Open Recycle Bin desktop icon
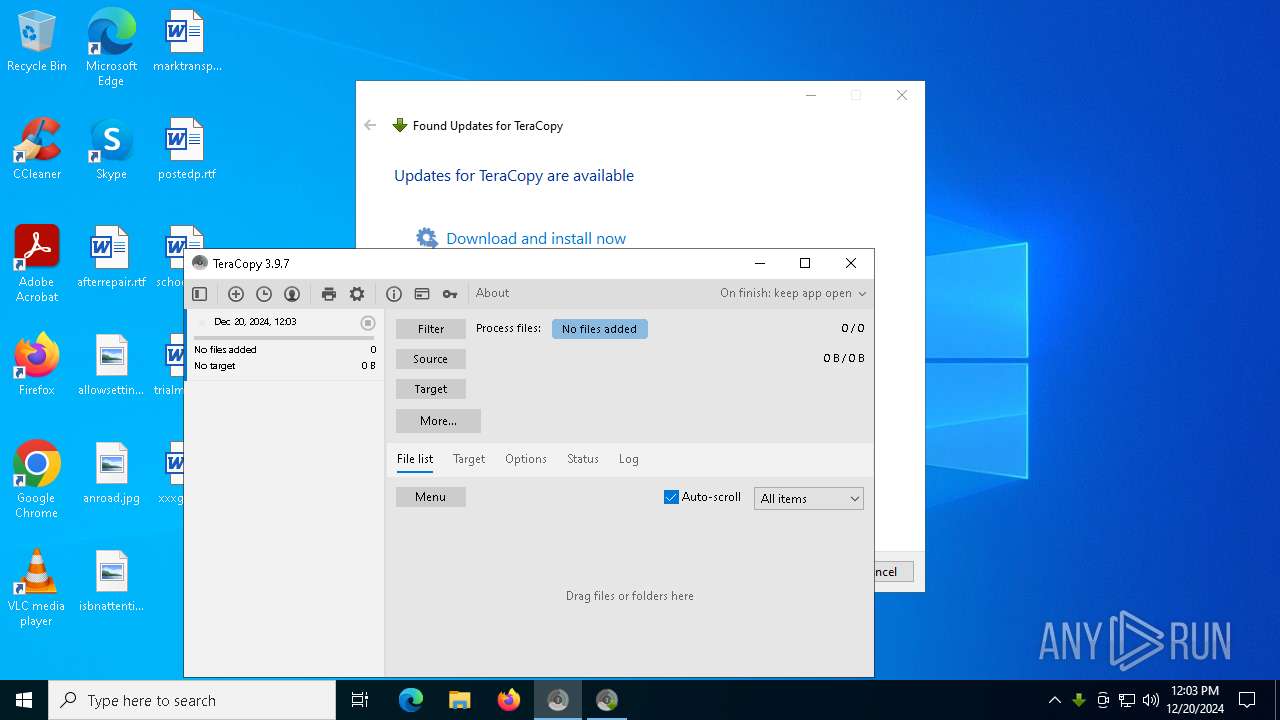 pos(37,43)
